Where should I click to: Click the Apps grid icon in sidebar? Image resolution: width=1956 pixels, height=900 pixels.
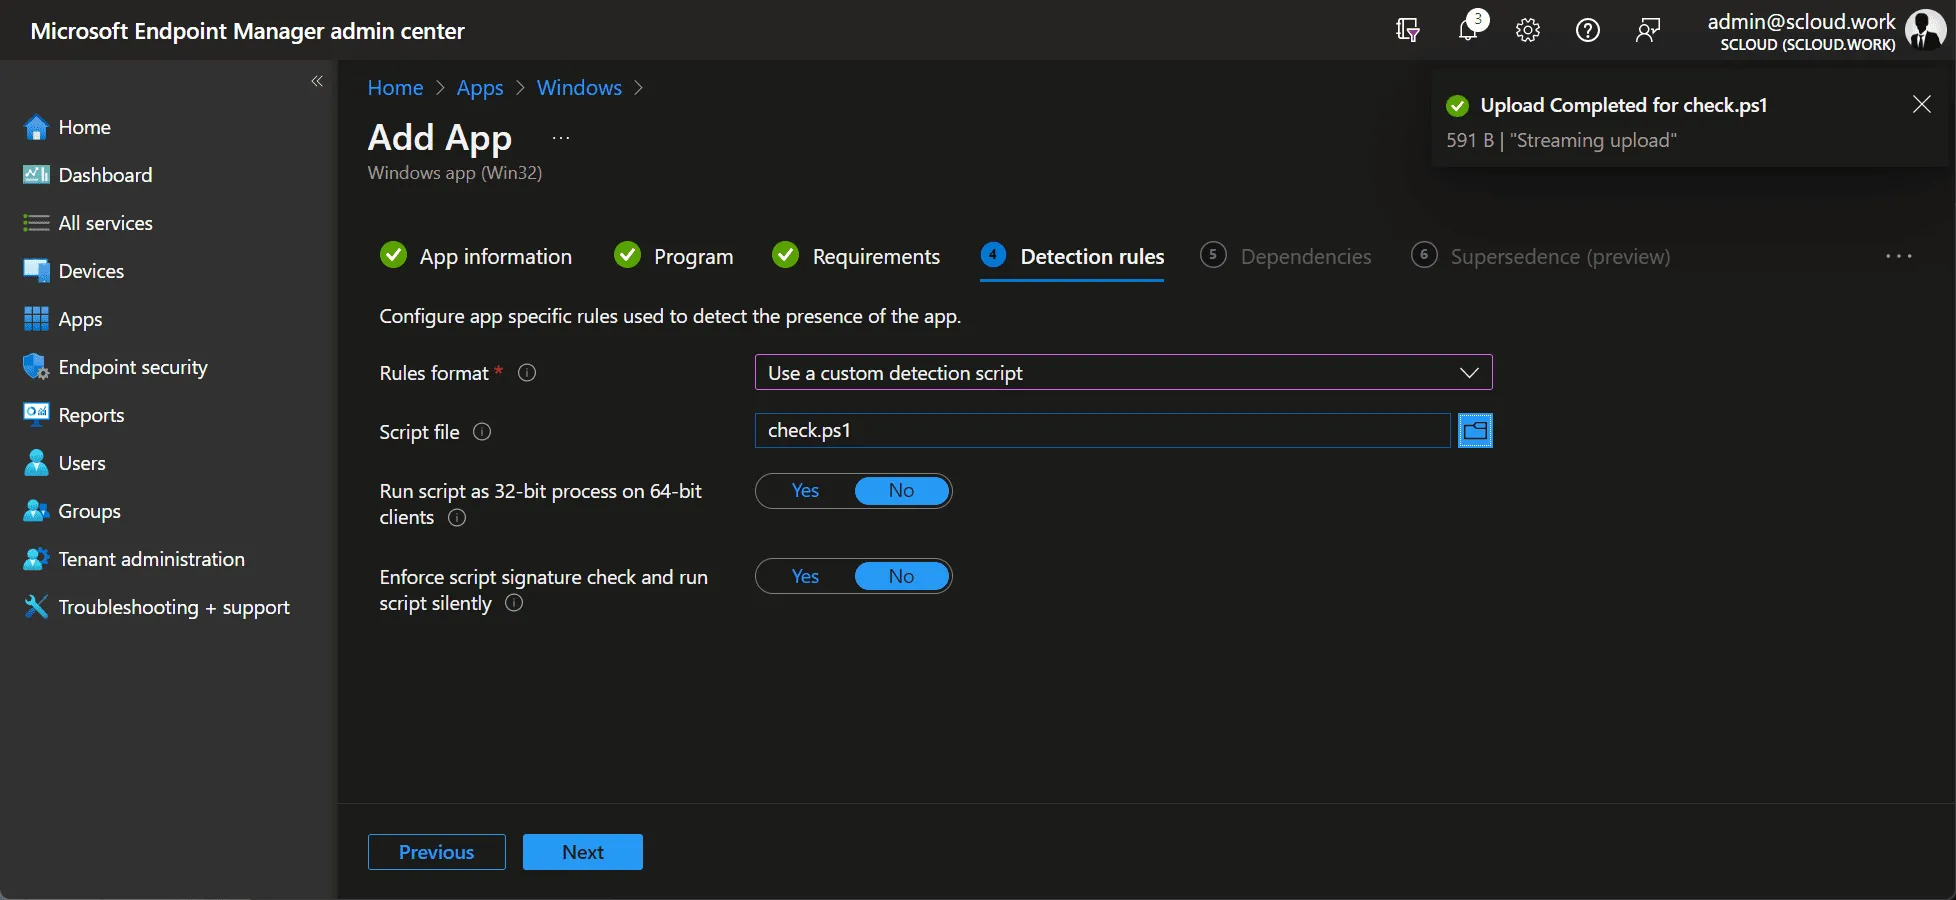click(x=36, y=319)
